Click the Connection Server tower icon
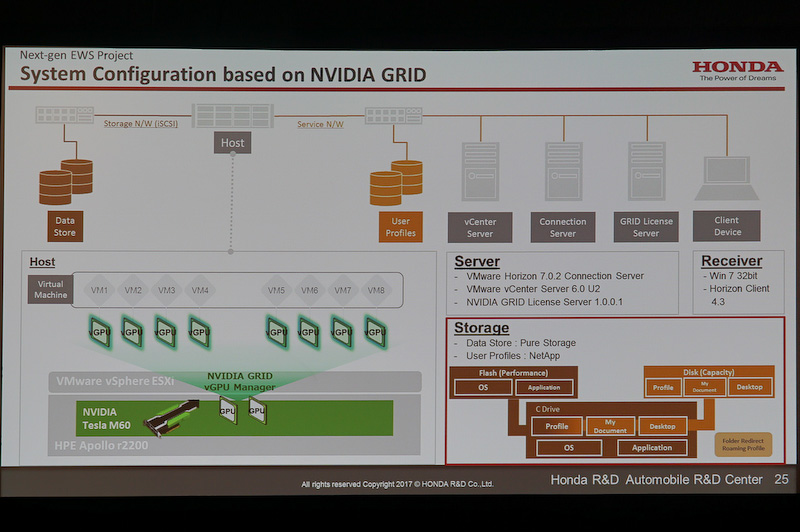The width and height of the screenshot is (800, 532). click(563, 171)
